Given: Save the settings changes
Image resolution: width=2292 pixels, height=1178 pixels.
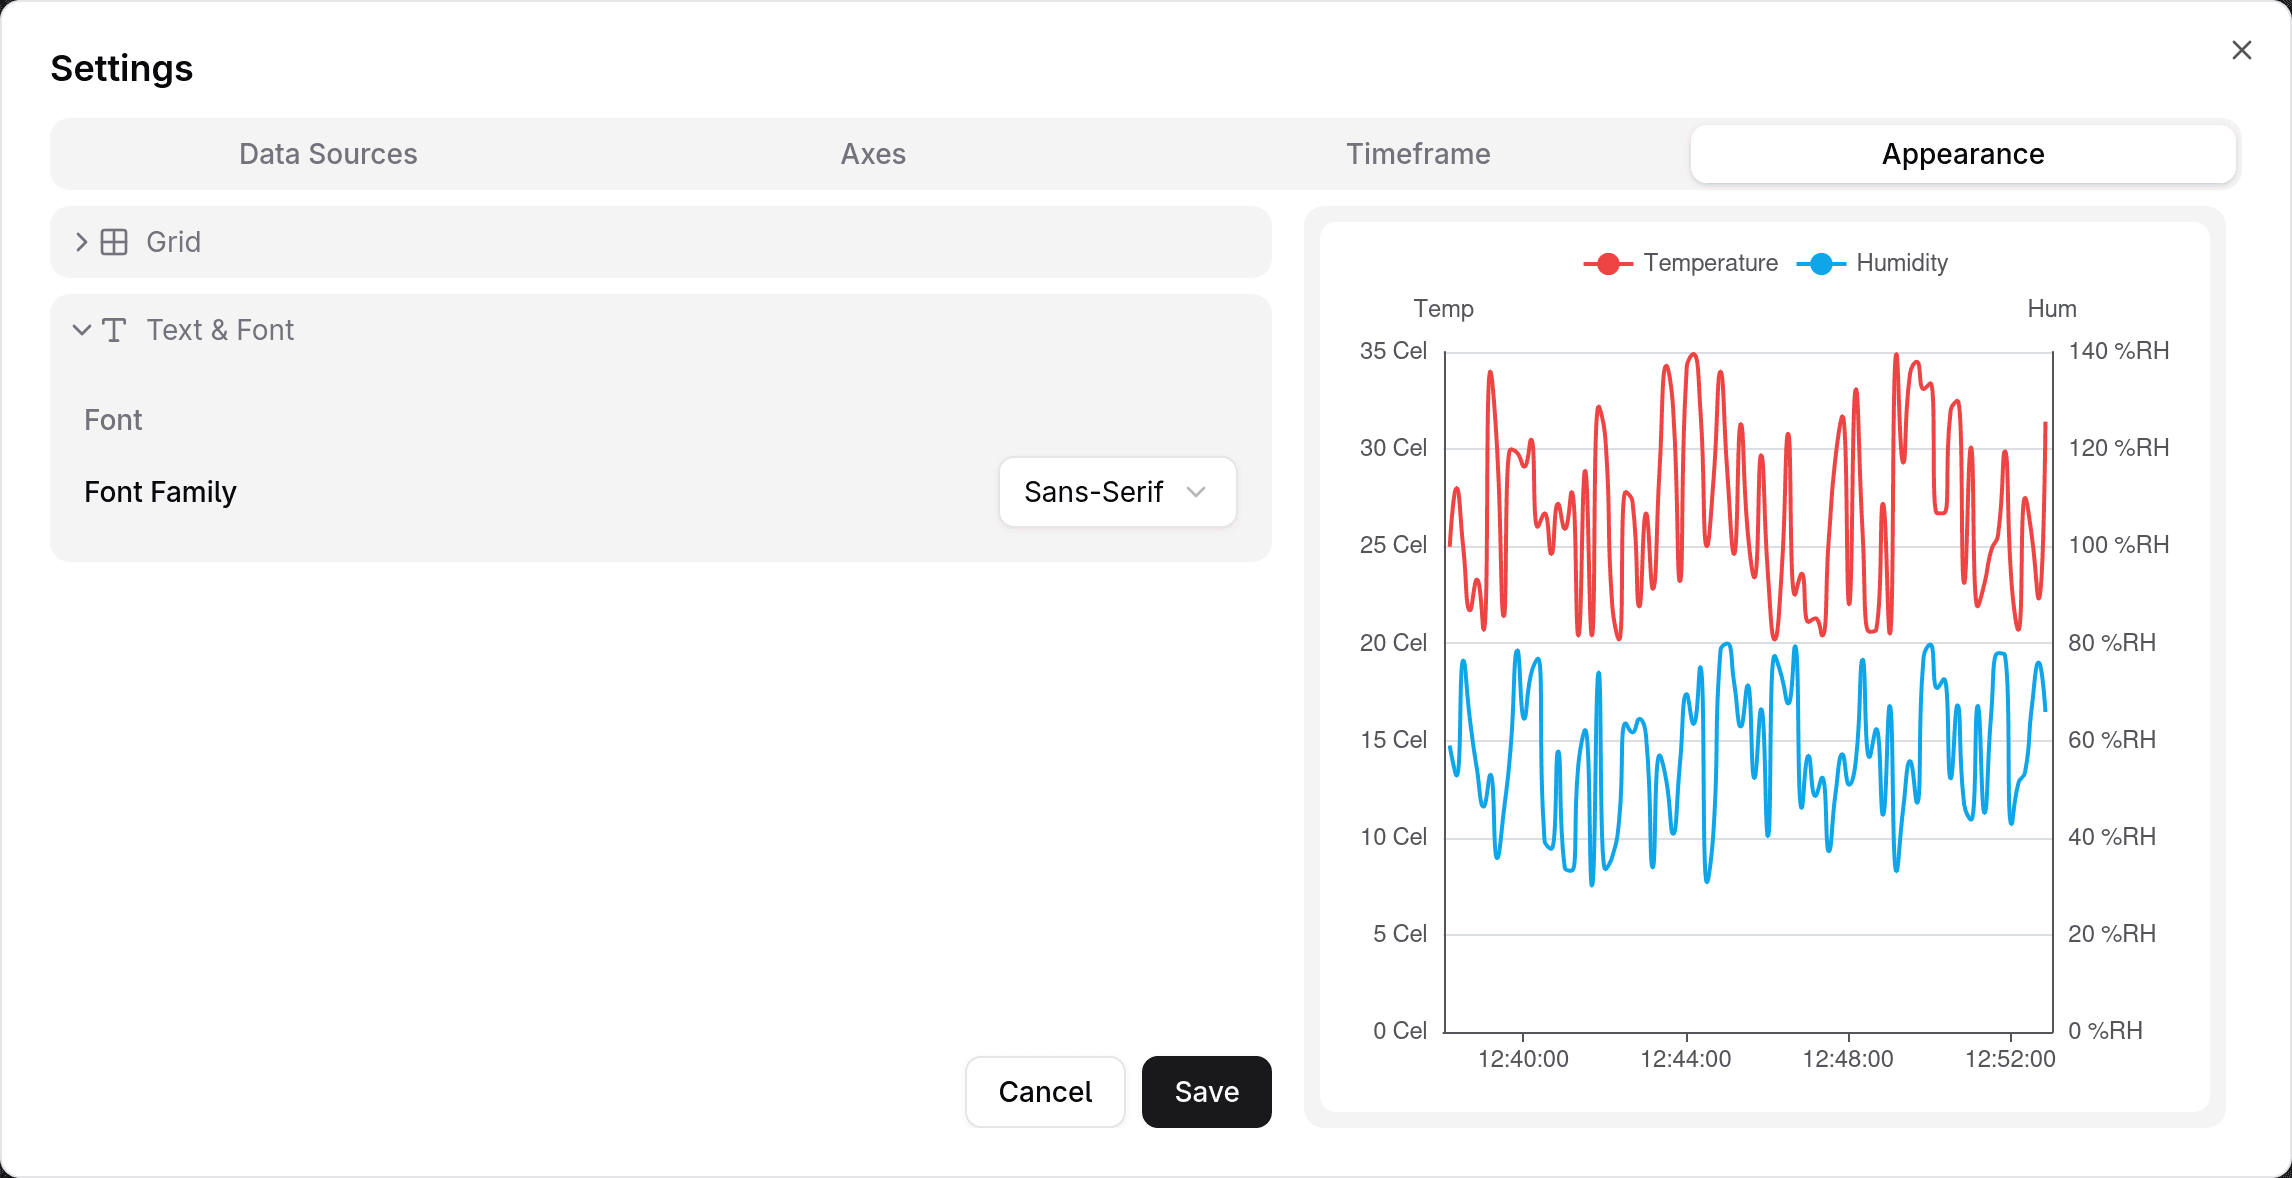Looking at the screenshot, I should pos(1206,1092).
